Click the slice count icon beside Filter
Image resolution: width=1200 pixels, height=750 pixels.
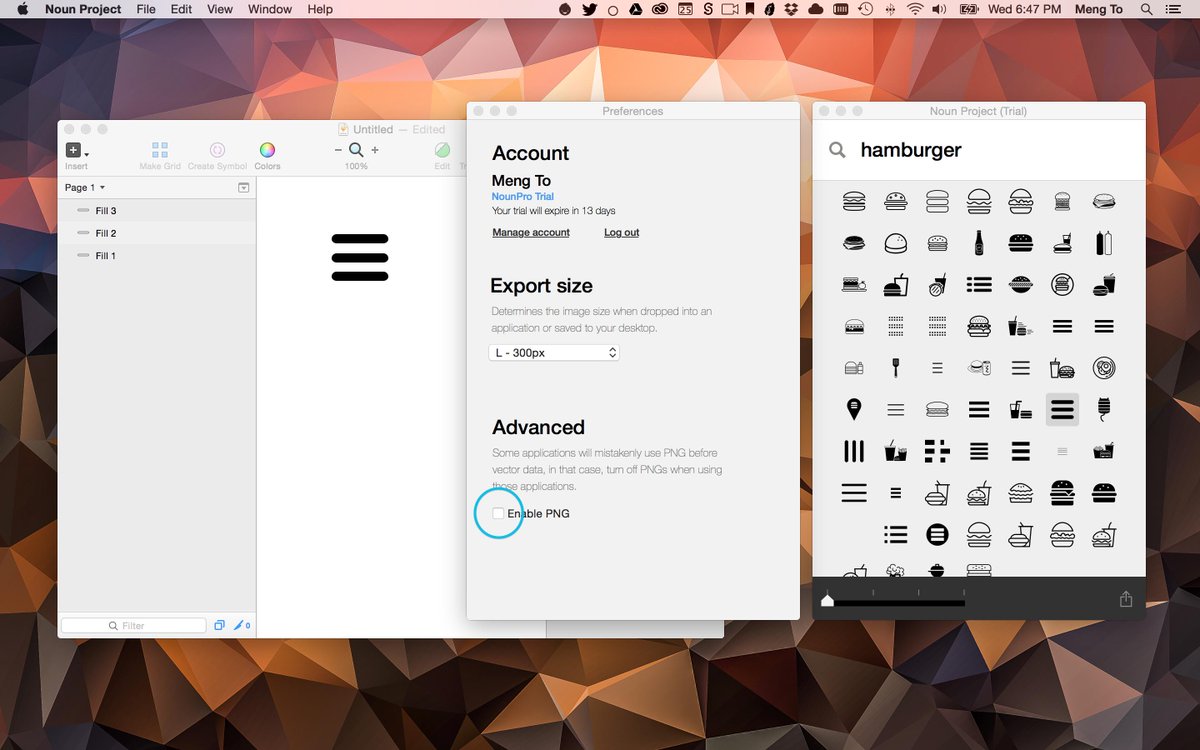[x=242, y=625]
